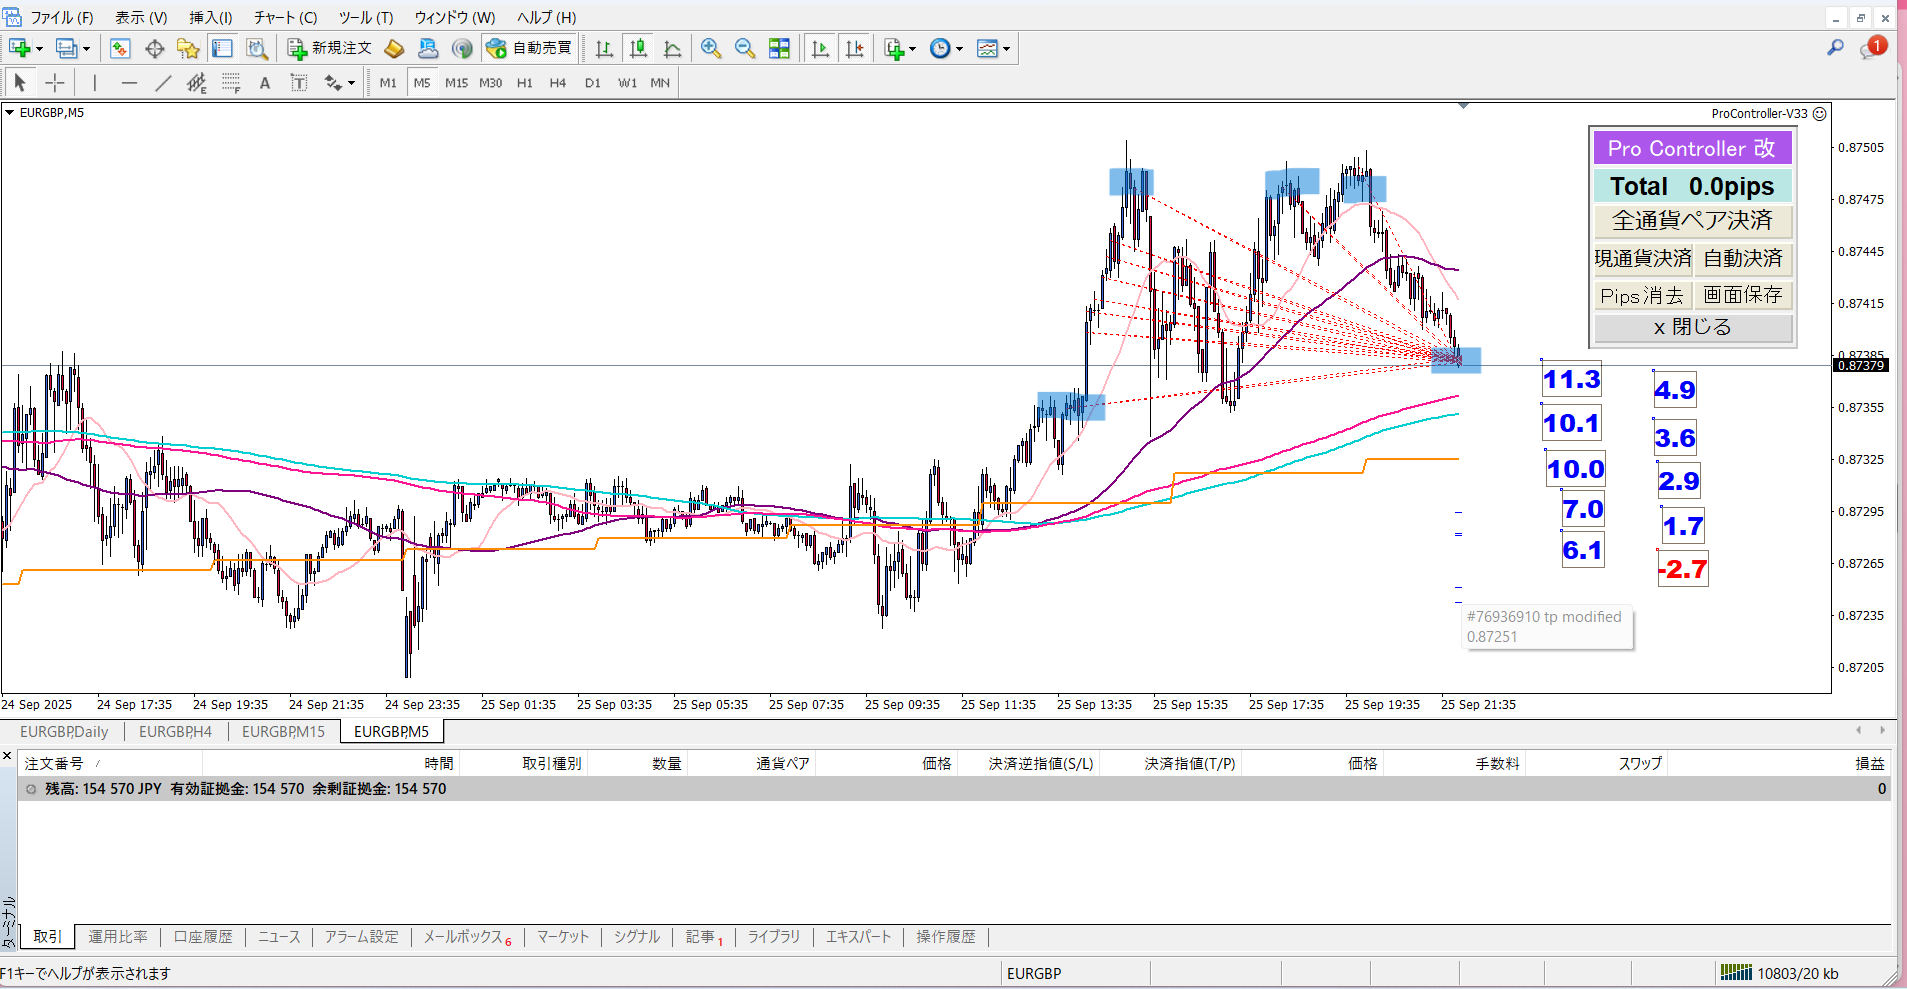Select the crosshair cursor tool
Viewport: 1907px width, 989px height.
(x=55, y=83)
